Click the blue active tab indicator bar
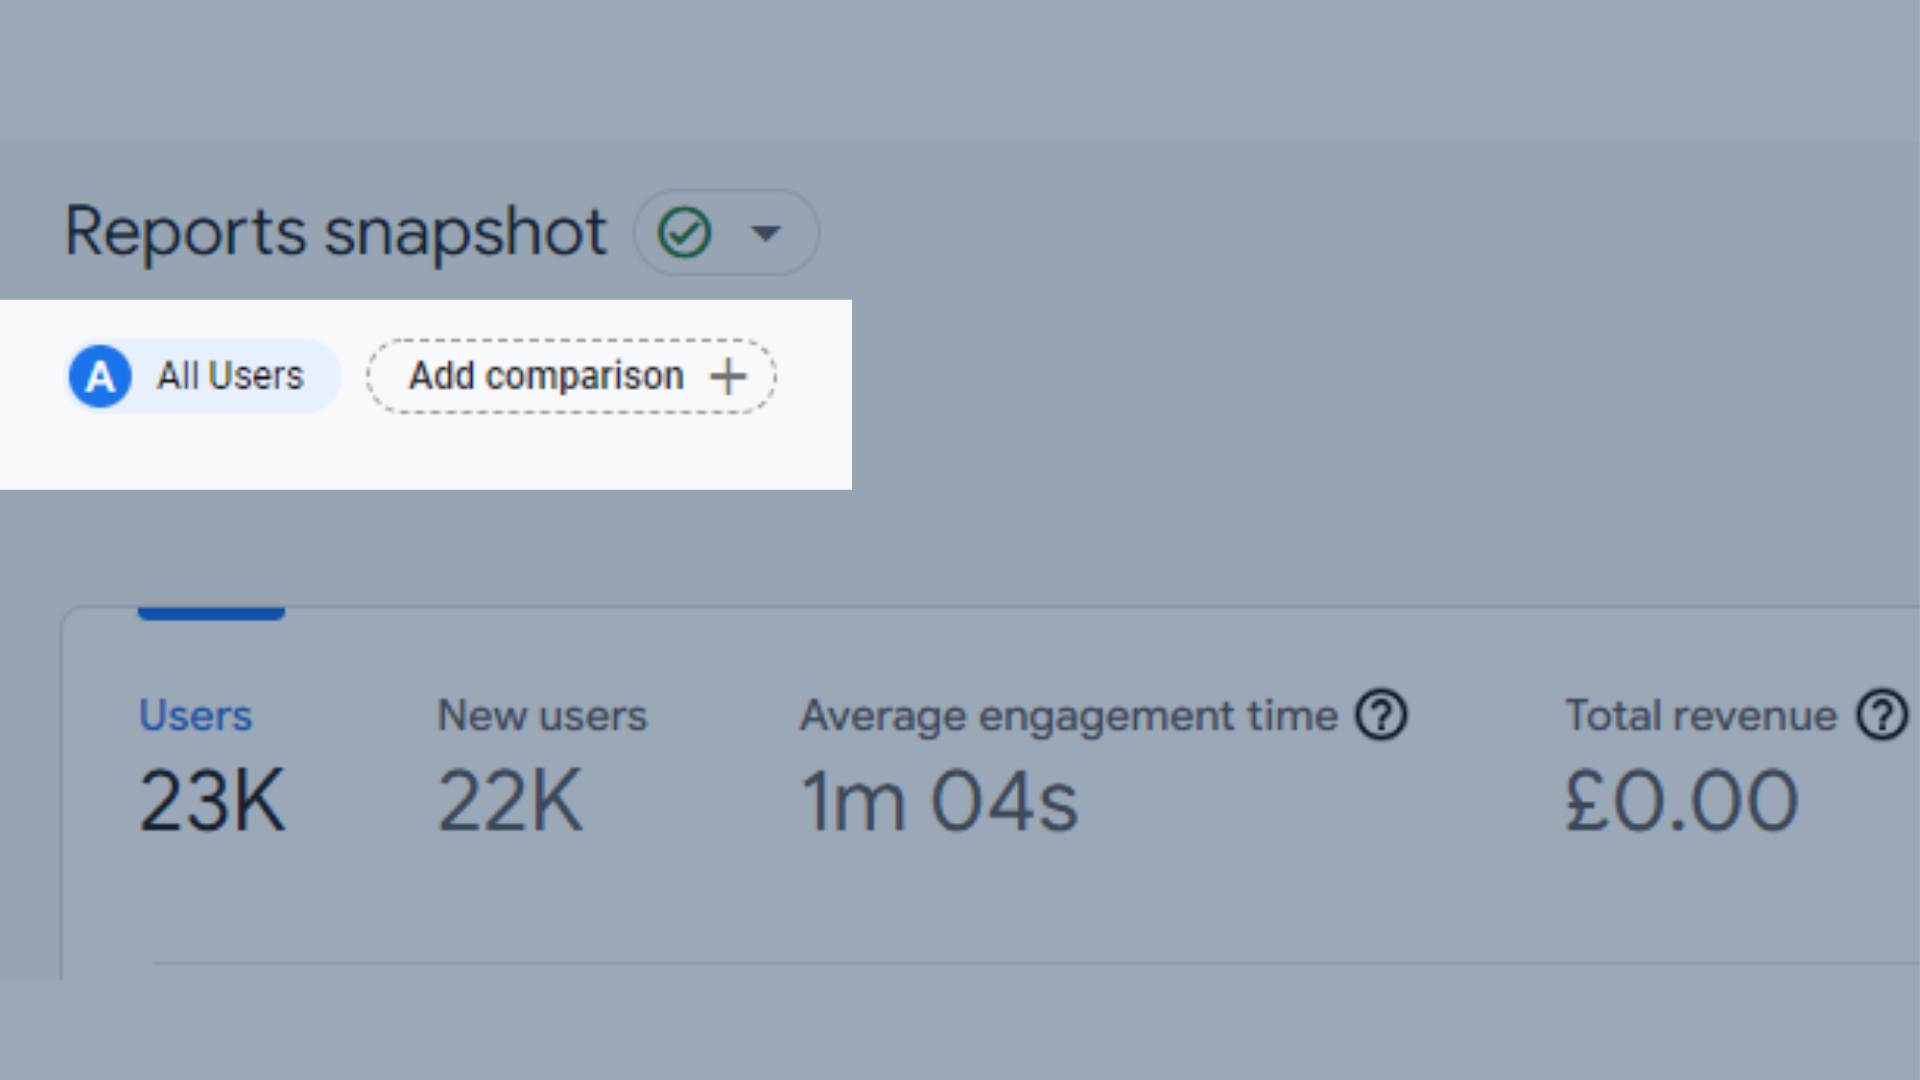Screen dimensions: 1920x1080 tap(211, 612)
